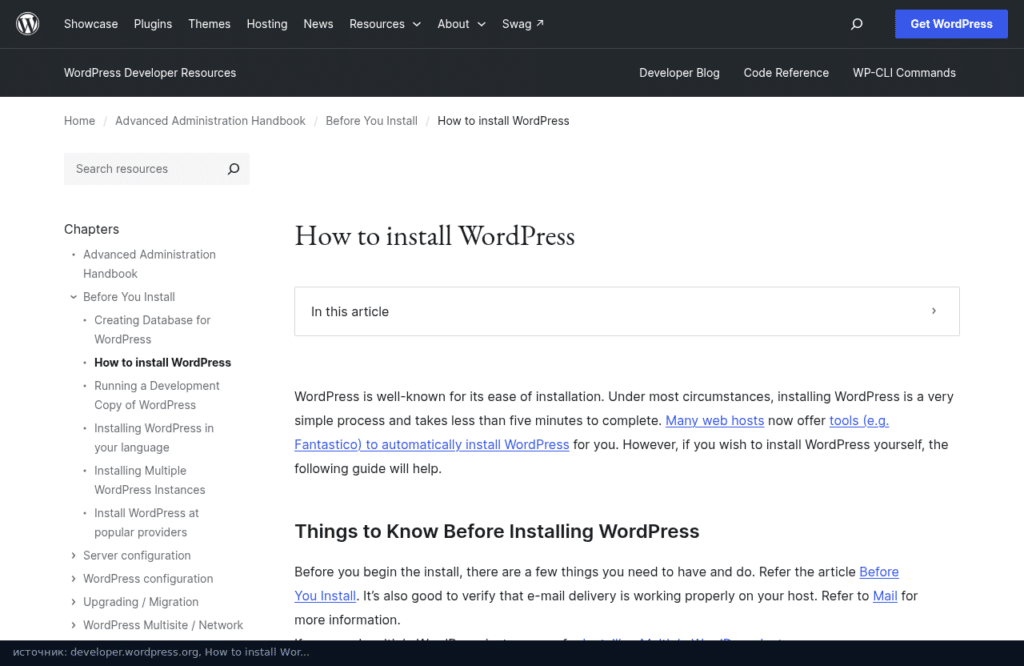Click the WordPress Multisite / Network label

coord(163,626)
